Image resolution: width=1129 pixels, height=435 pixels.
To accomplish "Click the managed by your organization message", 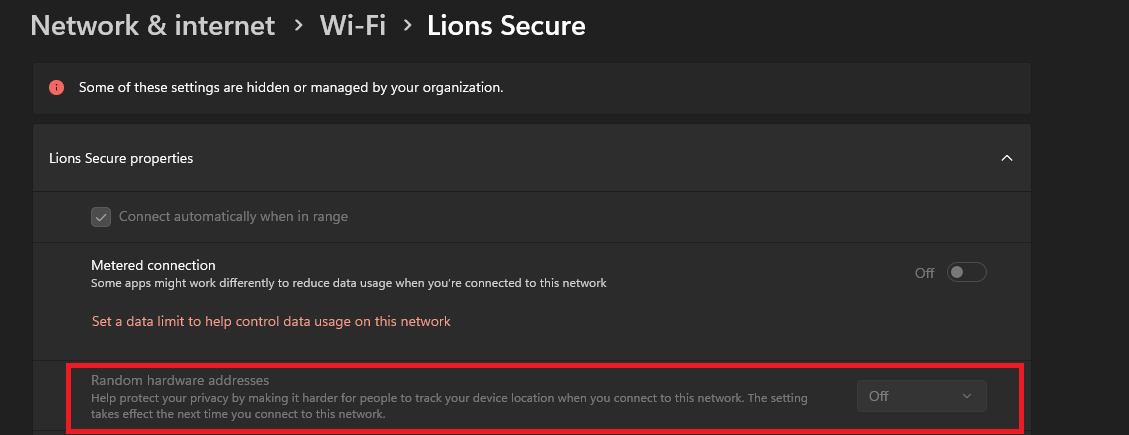I will [291, 87].
